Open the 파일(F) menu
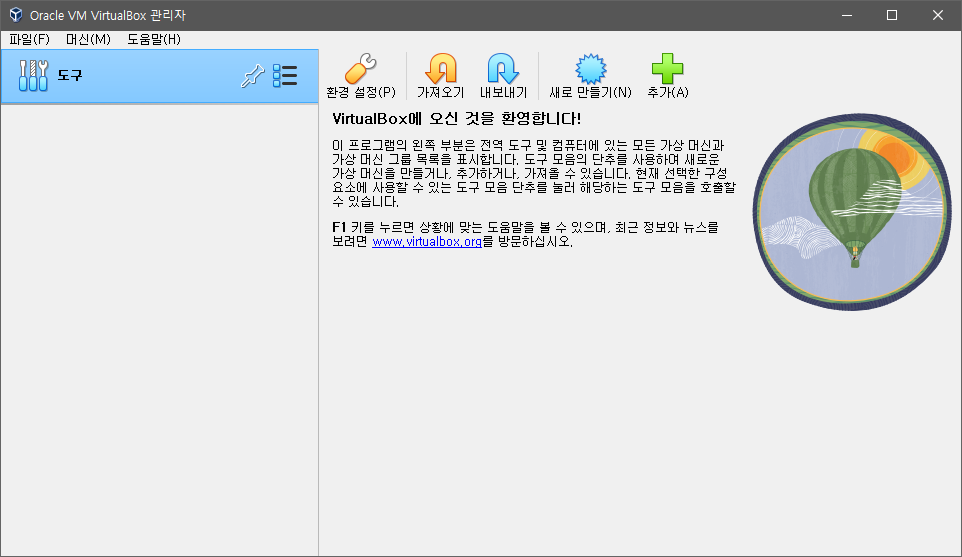 pyautogui.click(x=29, y=39)
